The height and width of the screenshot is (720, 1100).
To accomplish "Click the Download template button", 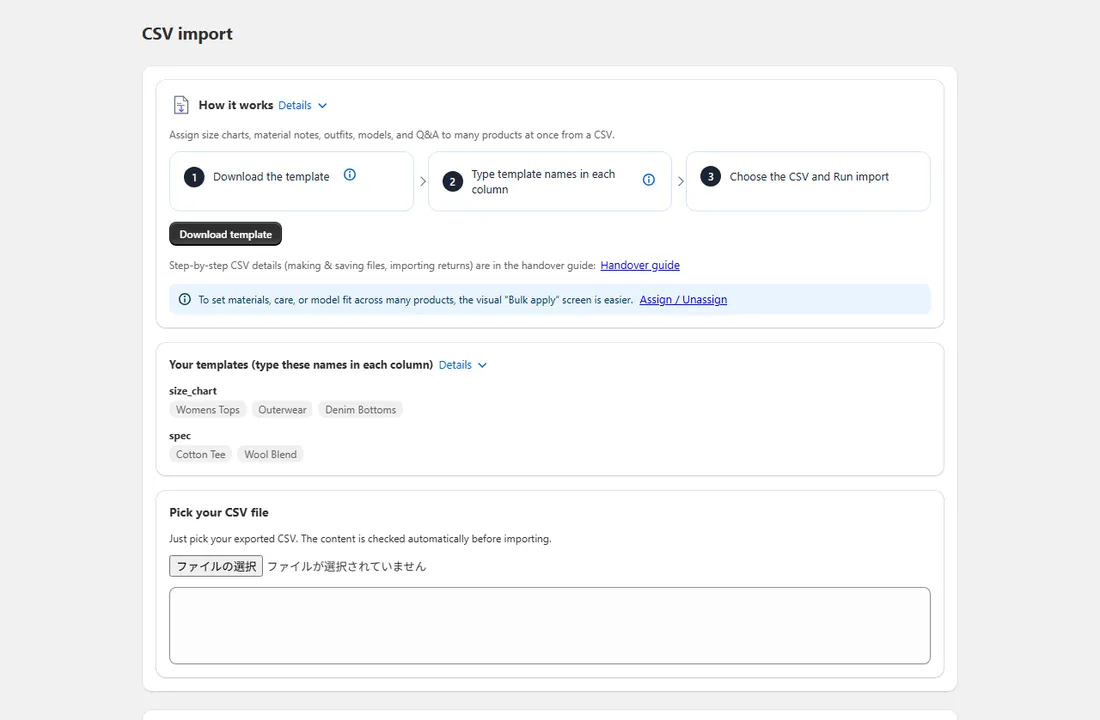I will tap(225, 234).
